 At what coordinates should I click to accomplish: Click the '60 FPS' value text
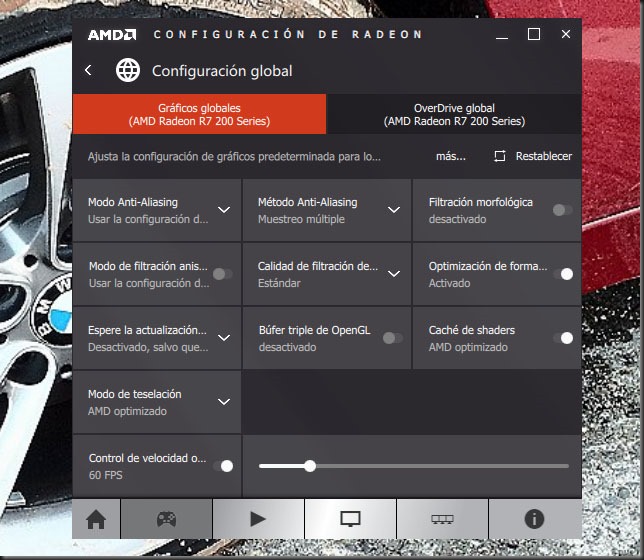pyautogui.click(x=106, y=475)
